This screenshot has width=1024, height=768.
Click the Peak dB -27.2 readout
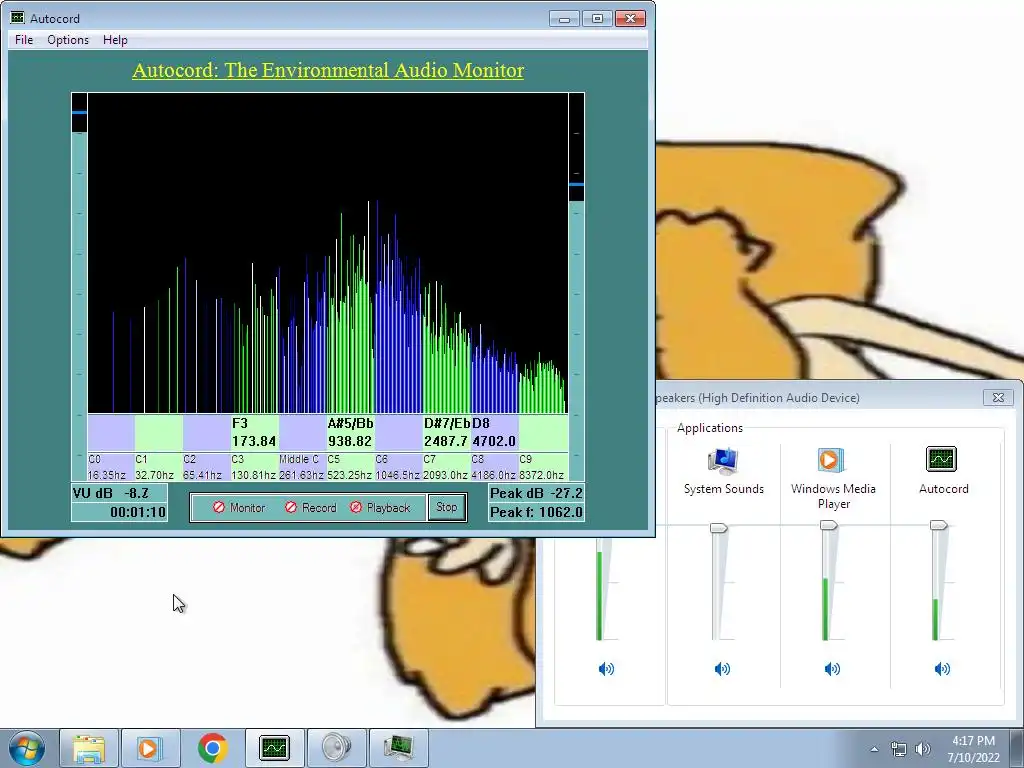pyautogui.click(x=536, y=493)
